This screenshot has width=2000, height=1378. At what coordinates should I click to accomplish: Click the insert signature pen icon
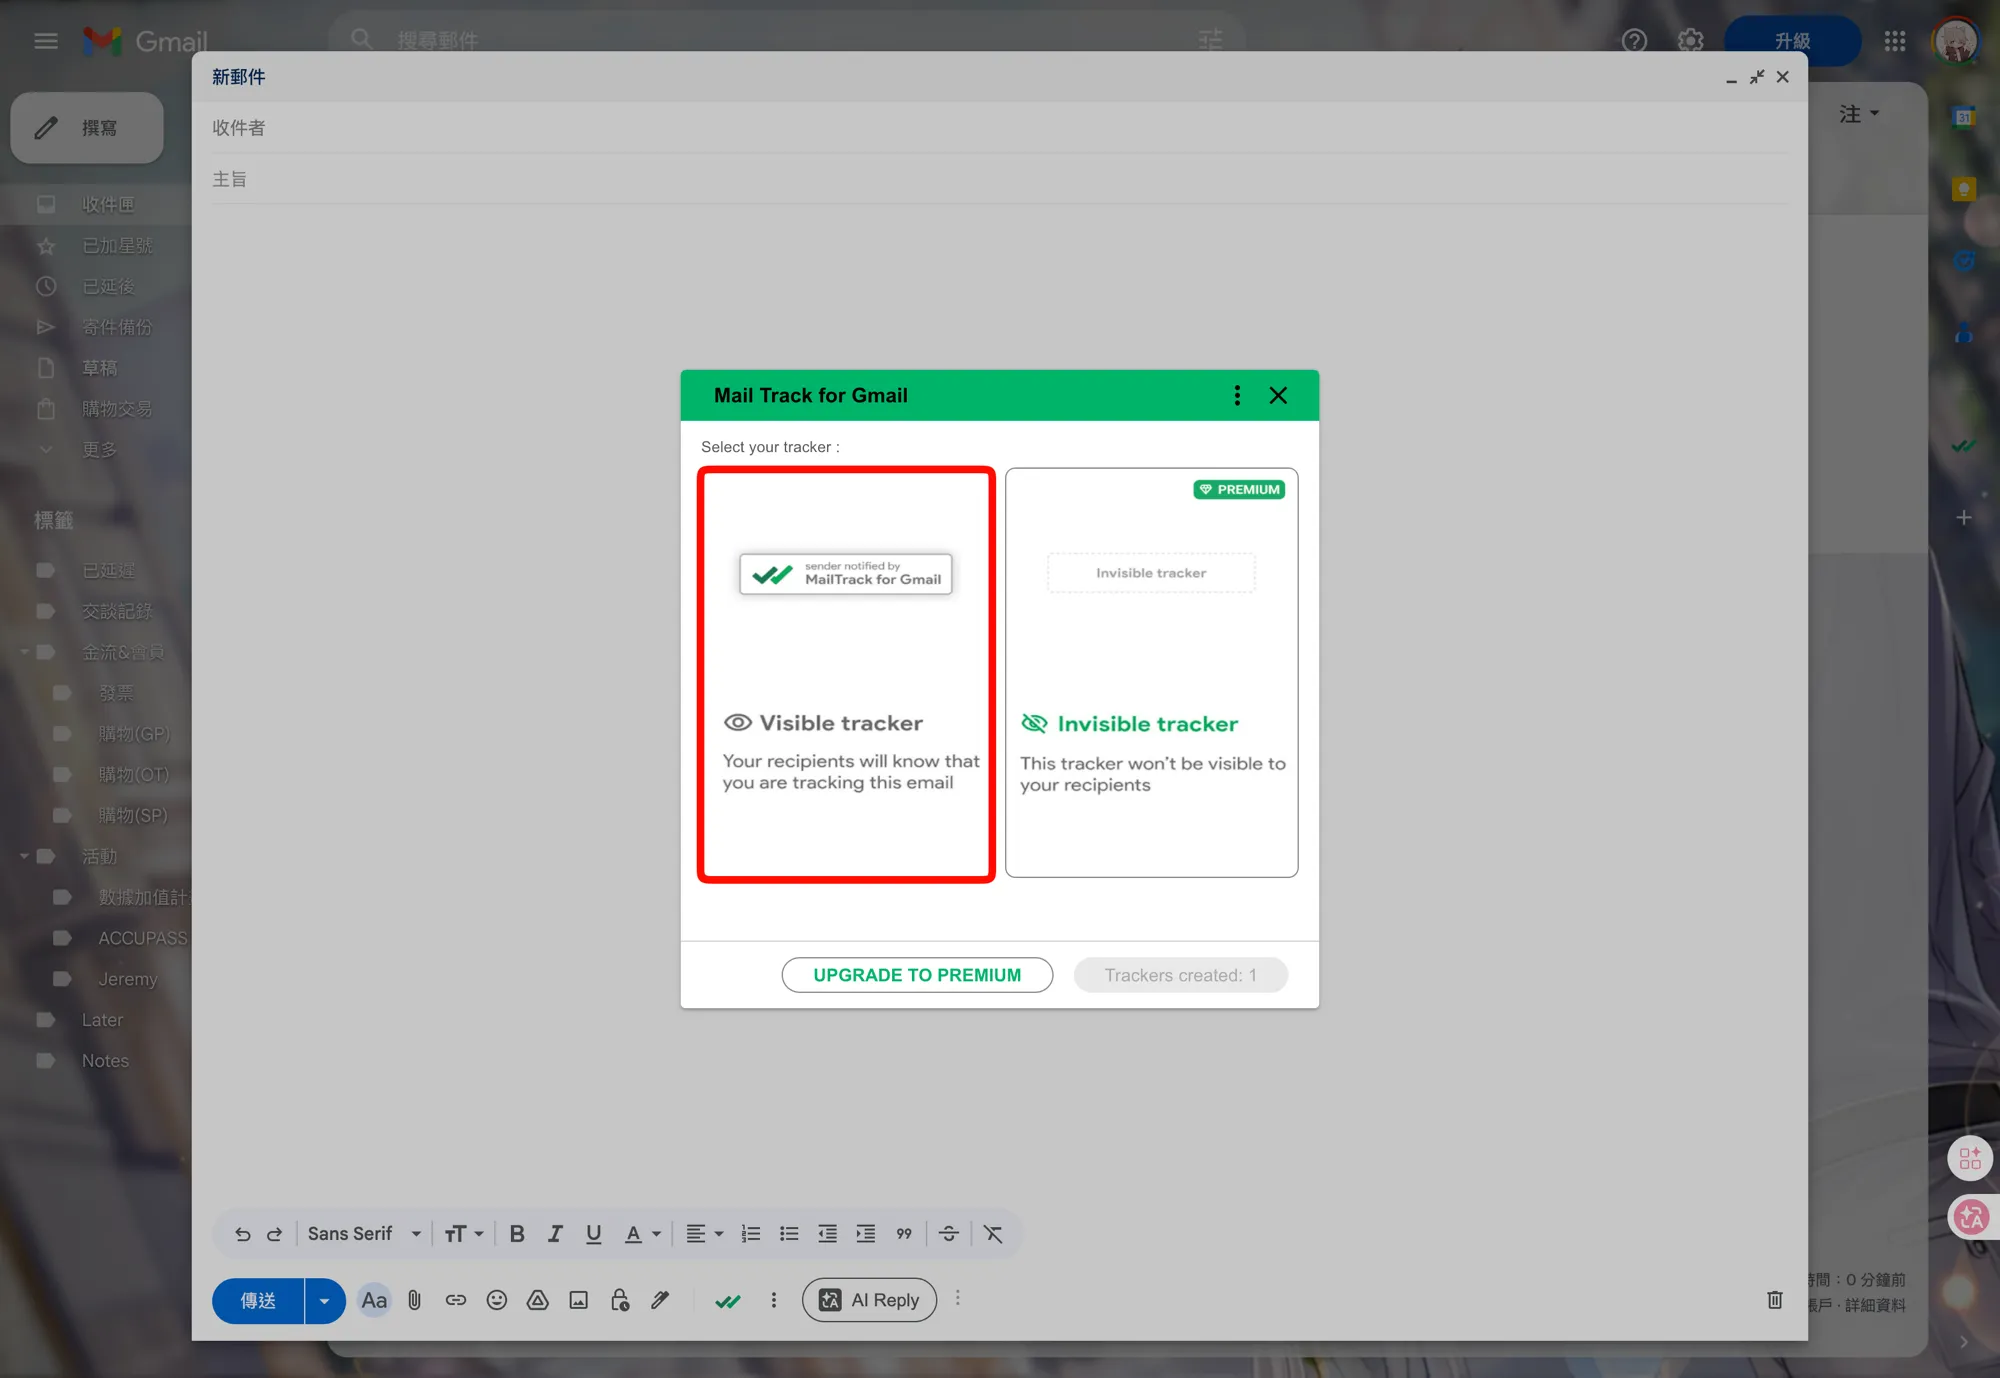660,1300
